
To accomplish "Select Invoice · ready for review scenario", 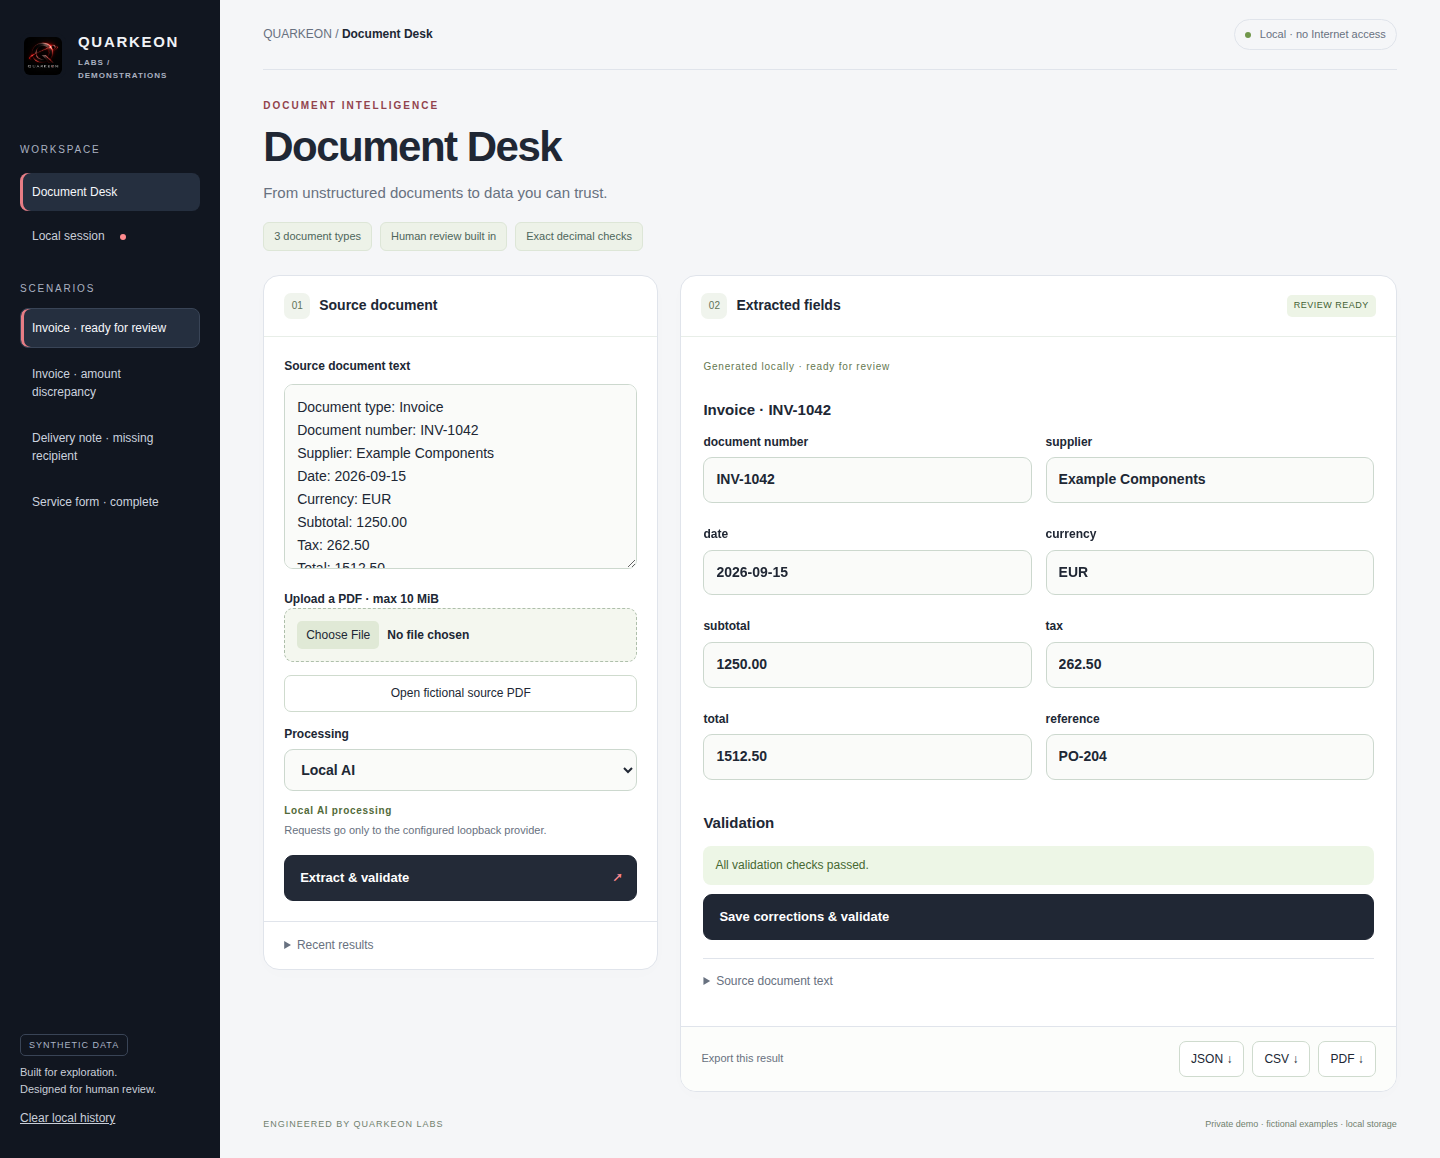I will tap(110, 328).
